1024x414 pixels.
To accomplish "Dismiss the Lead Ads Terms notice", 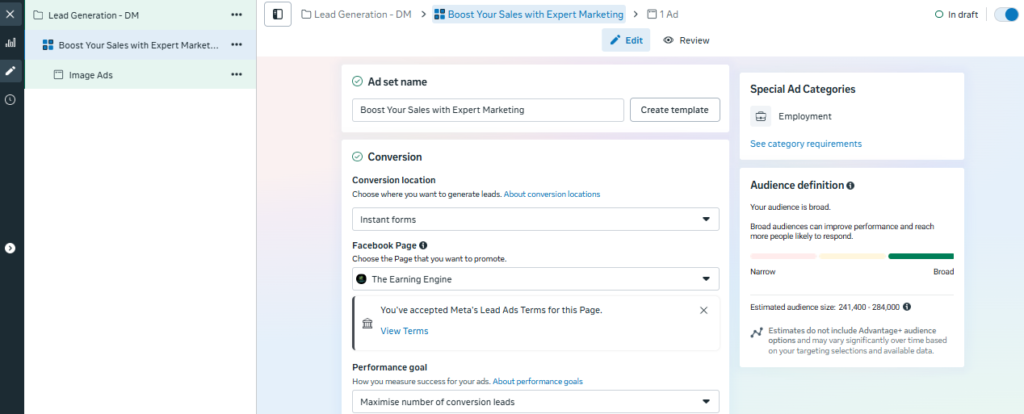I will (703, 310).
